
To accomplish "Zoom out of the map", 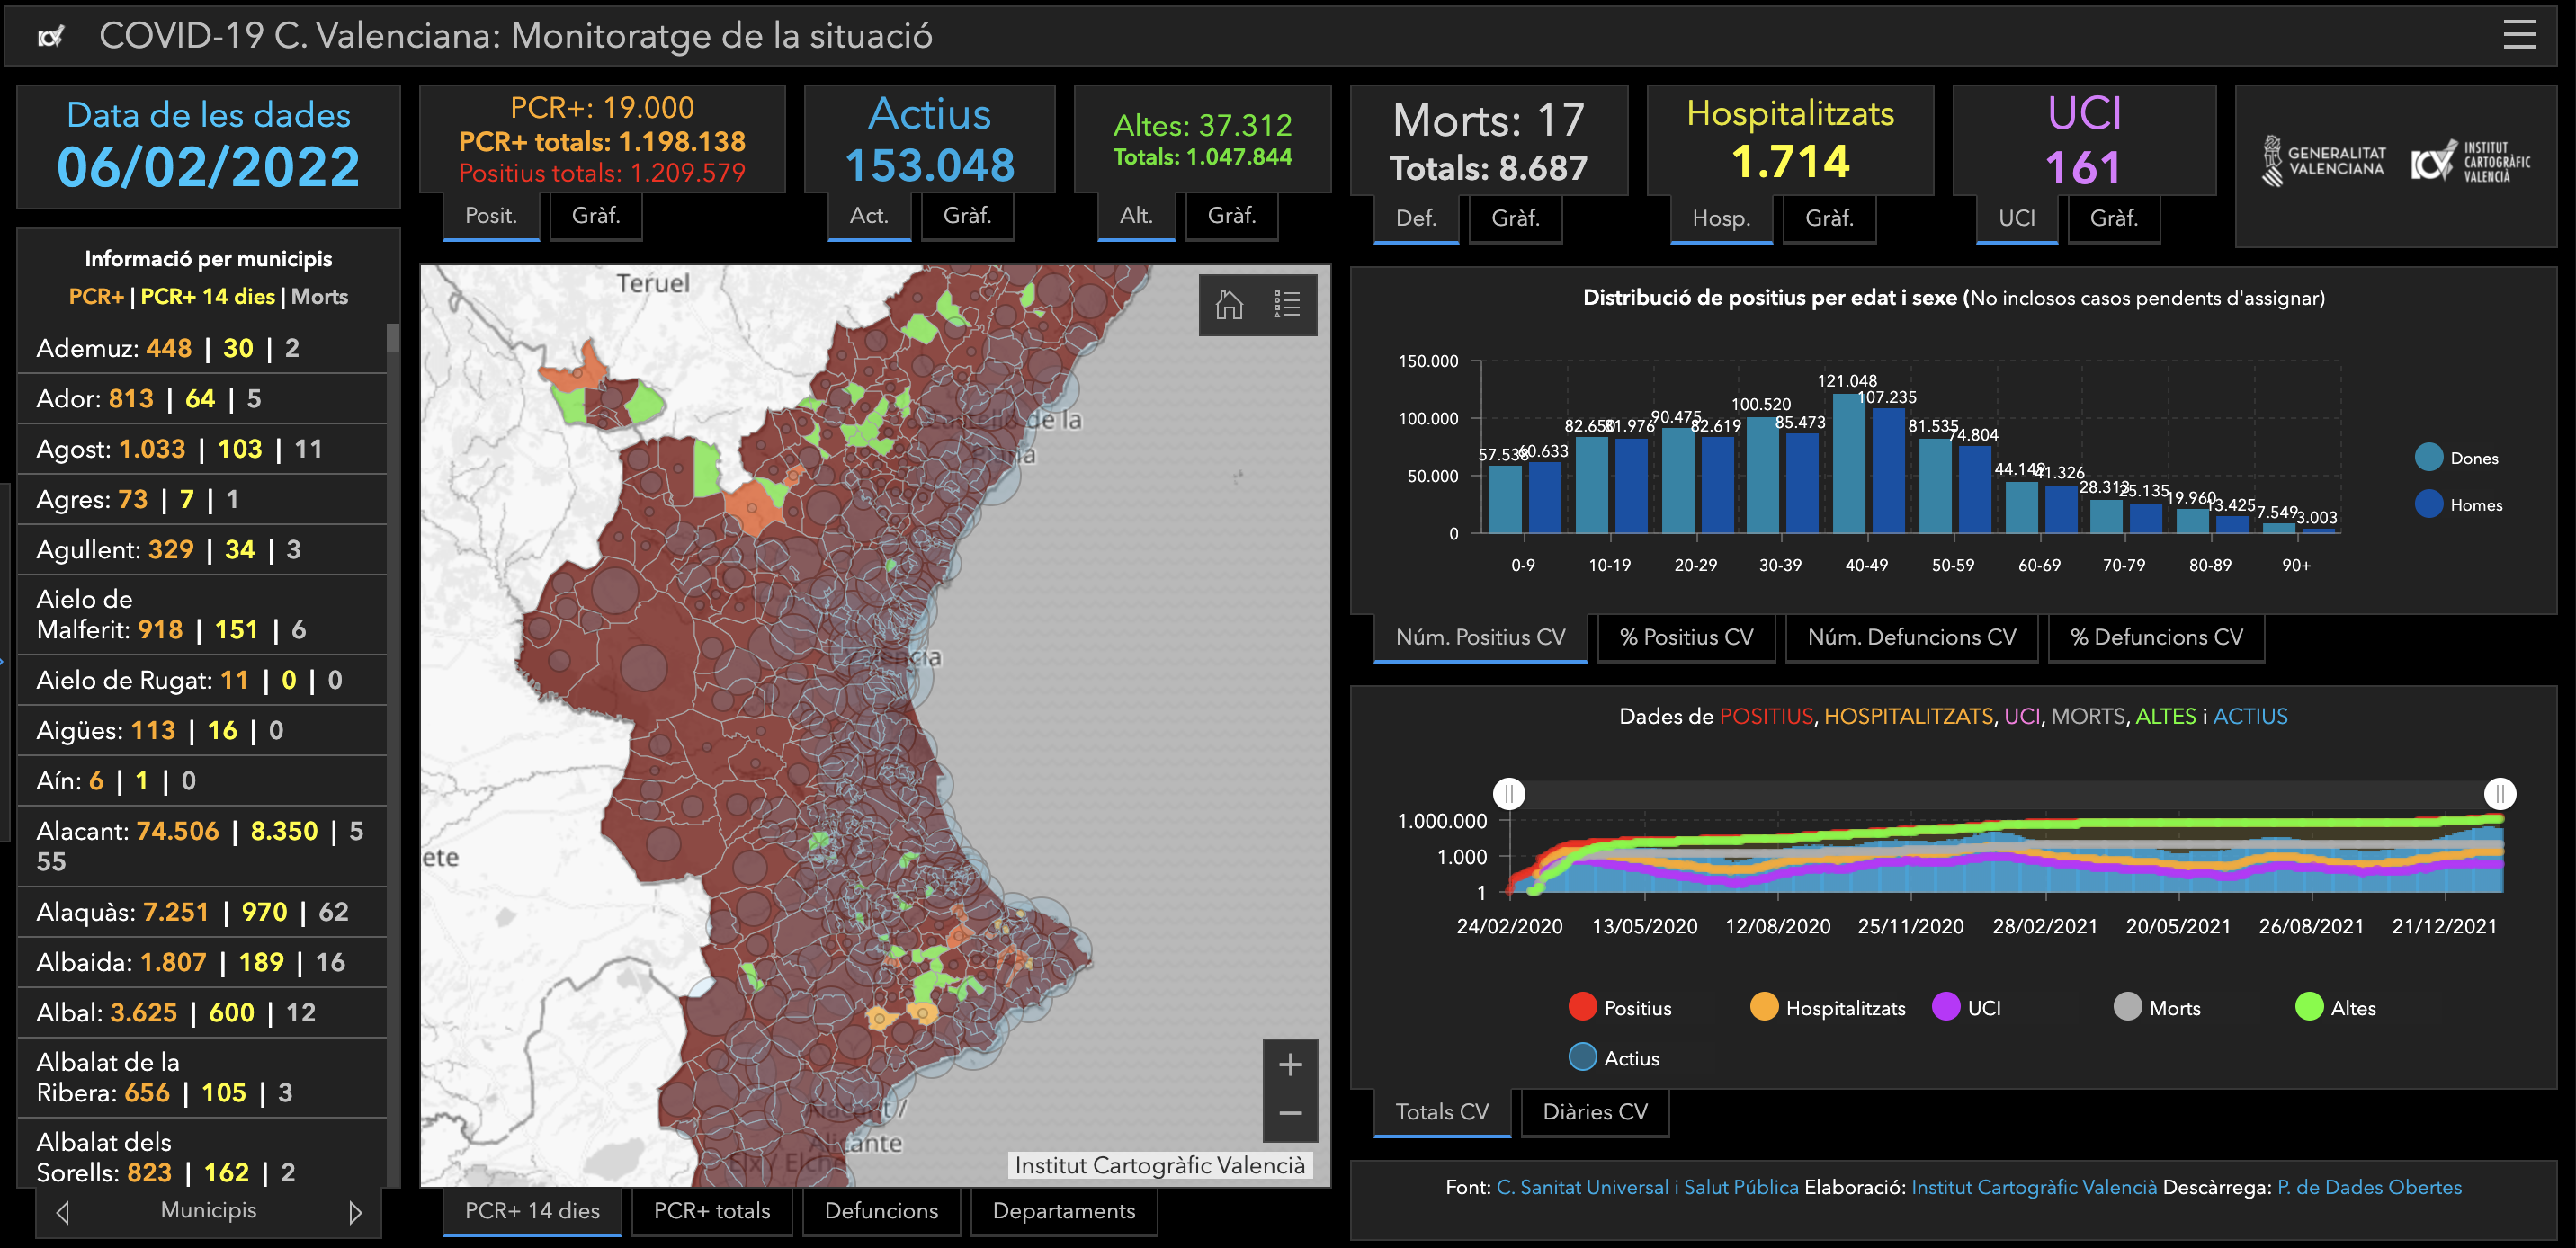I will [1289, 1113].
